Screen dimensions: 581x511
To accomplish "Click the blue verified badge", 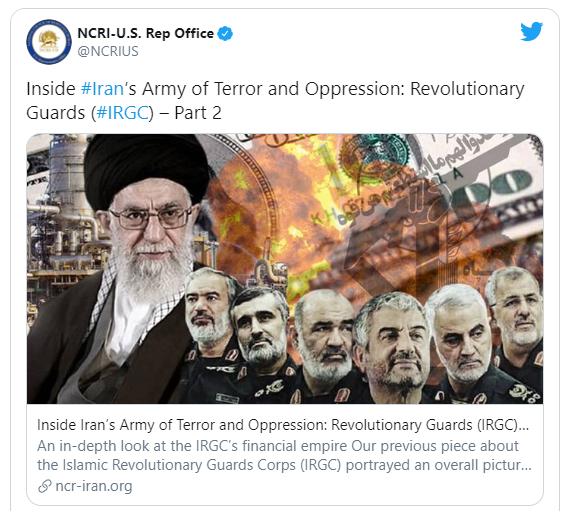I will tap(225, 33).
